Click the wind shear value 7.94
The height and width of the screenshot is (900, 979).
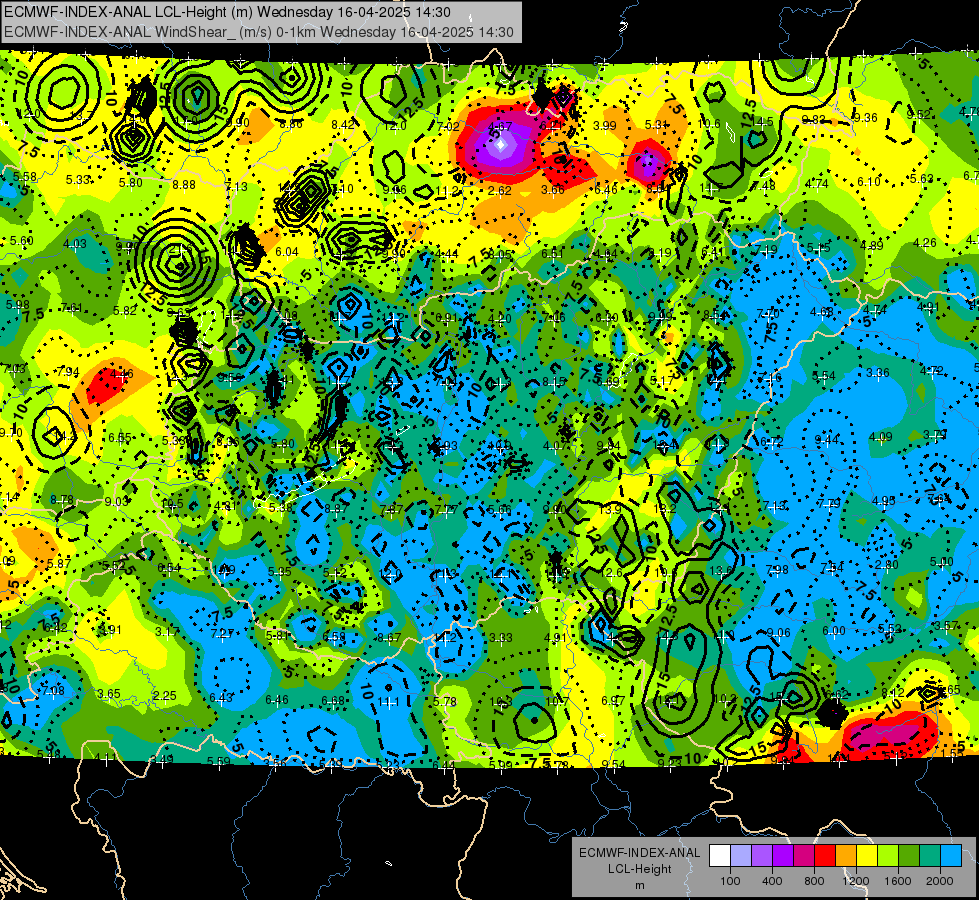coord(67,372)
